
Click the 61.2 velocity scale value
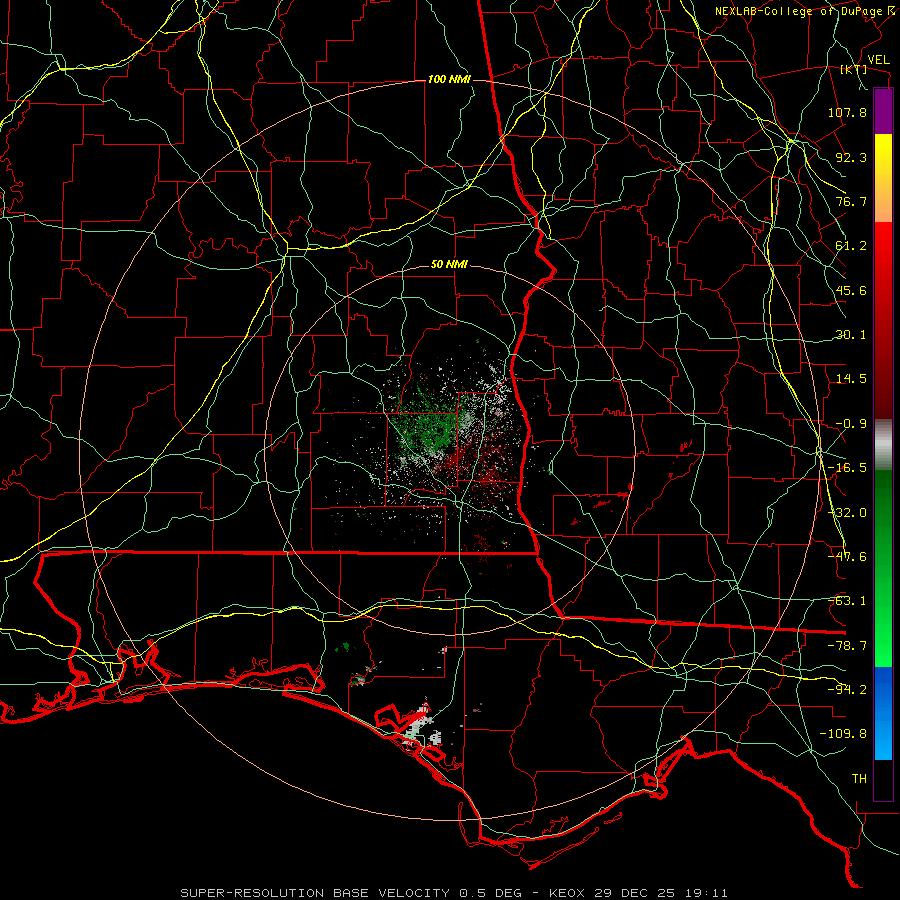click(851, 246)
